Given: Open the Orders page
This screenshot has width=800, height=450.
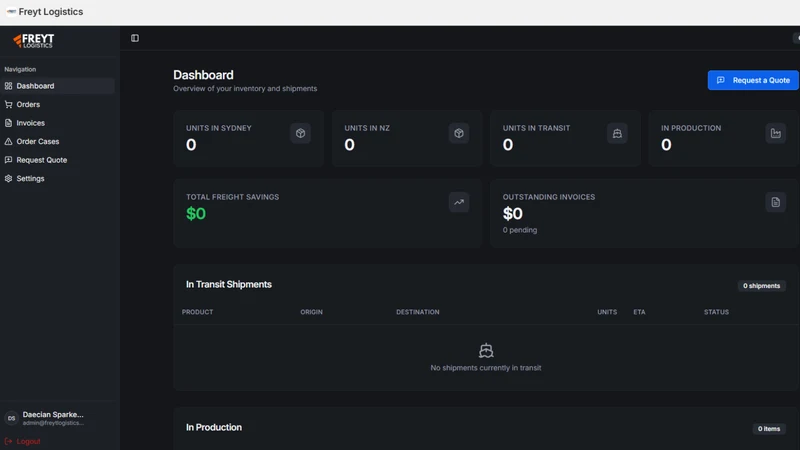Looking at the screenshot, I should (57, 104).
